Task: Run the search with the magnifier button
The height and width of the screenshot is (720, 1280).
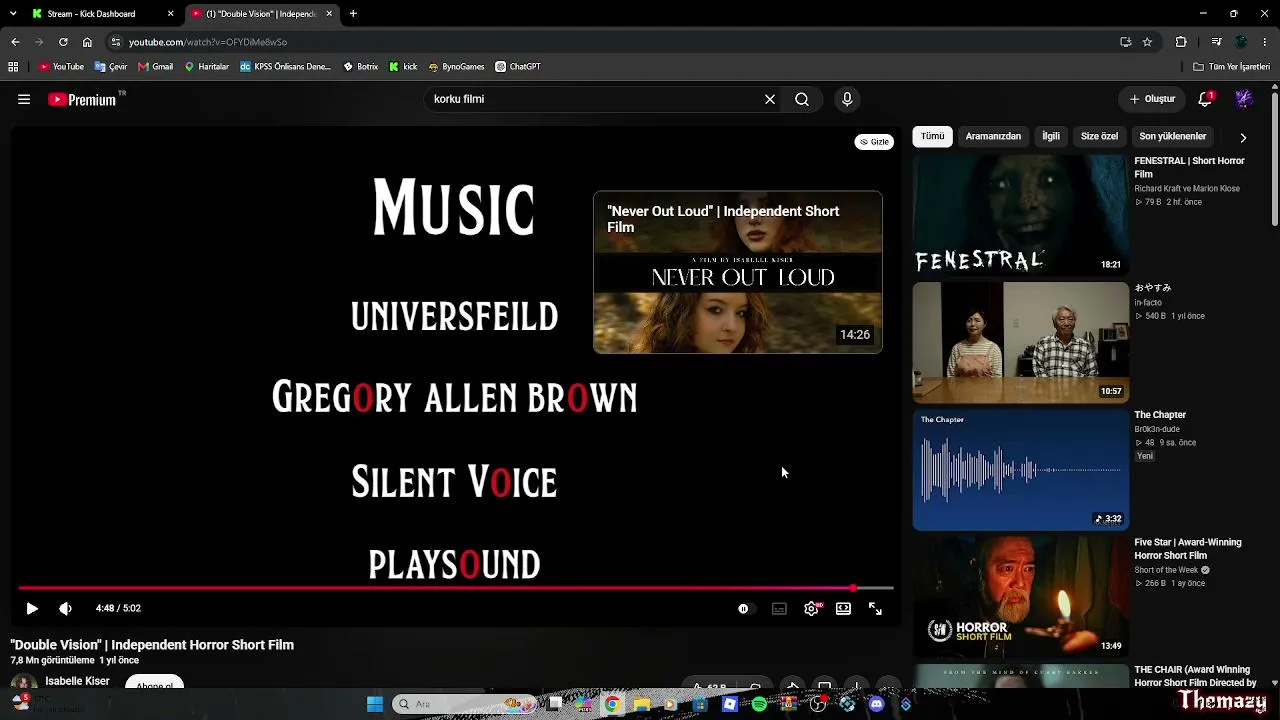Action: pyautogui.click(x=802, y=99)
